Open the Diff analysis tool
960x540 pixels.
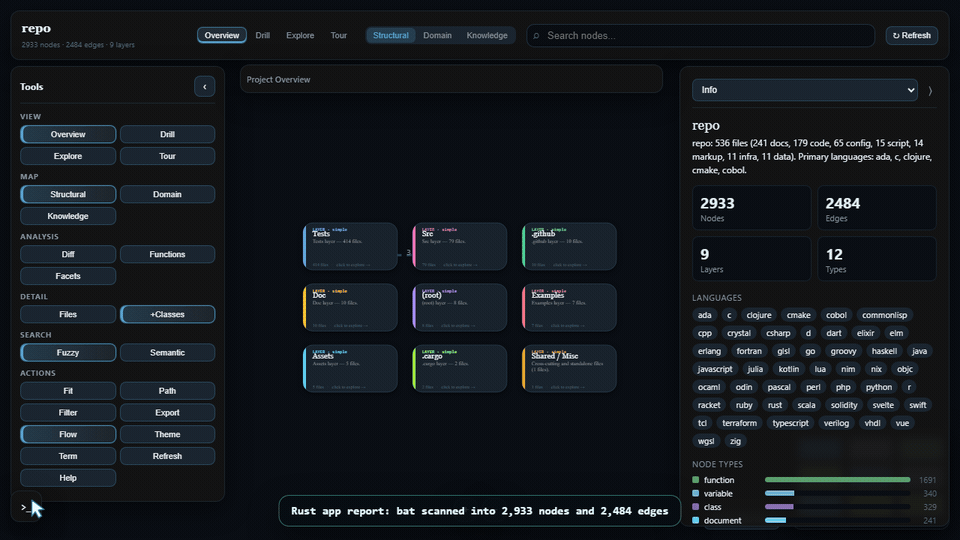tap(68, 254)
